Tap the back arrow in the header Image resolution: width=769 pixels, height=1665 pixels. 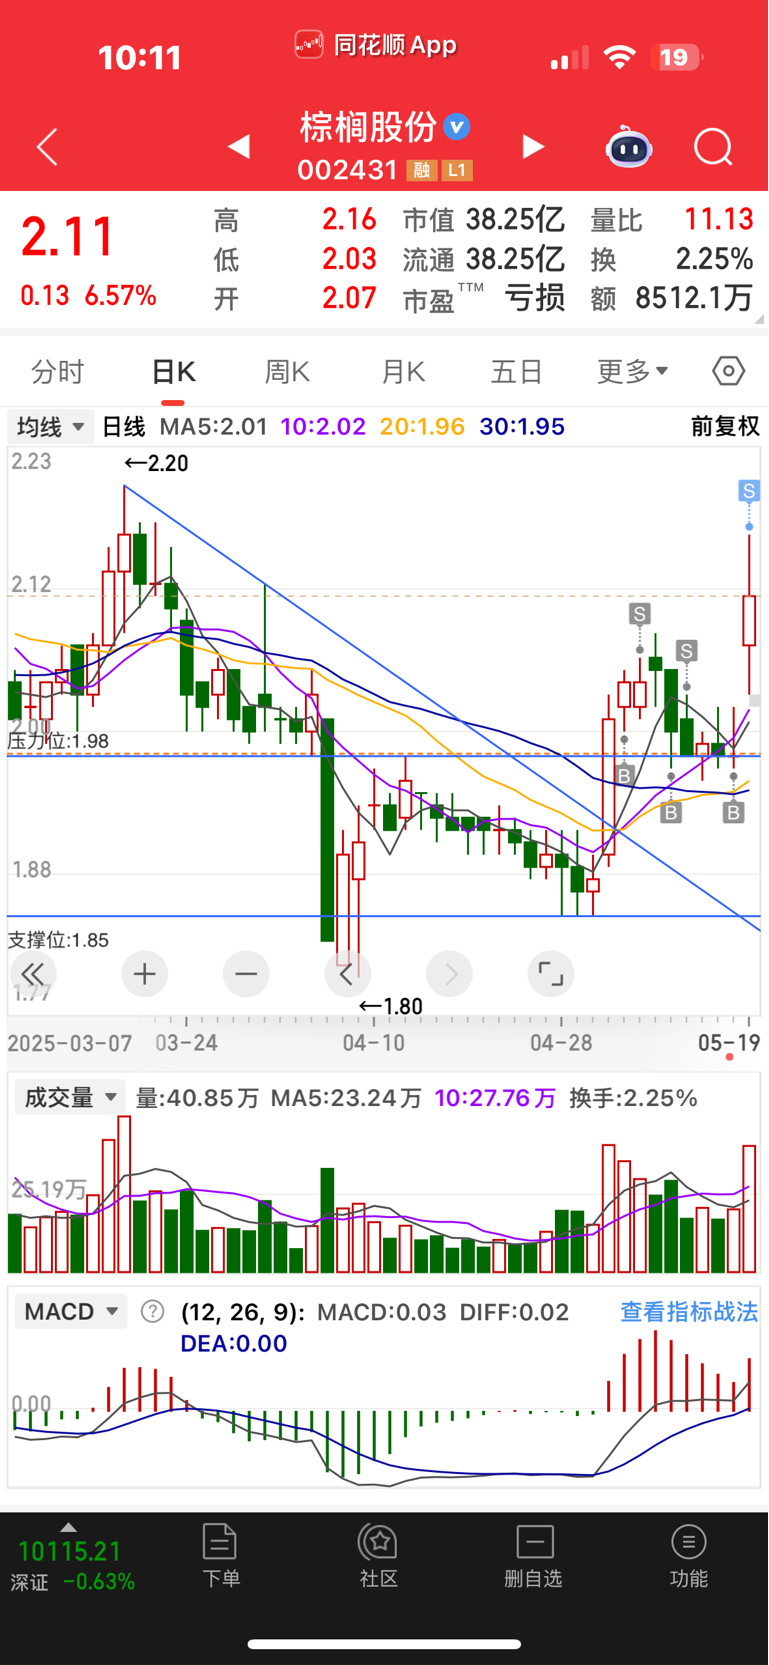pos(47,147)
